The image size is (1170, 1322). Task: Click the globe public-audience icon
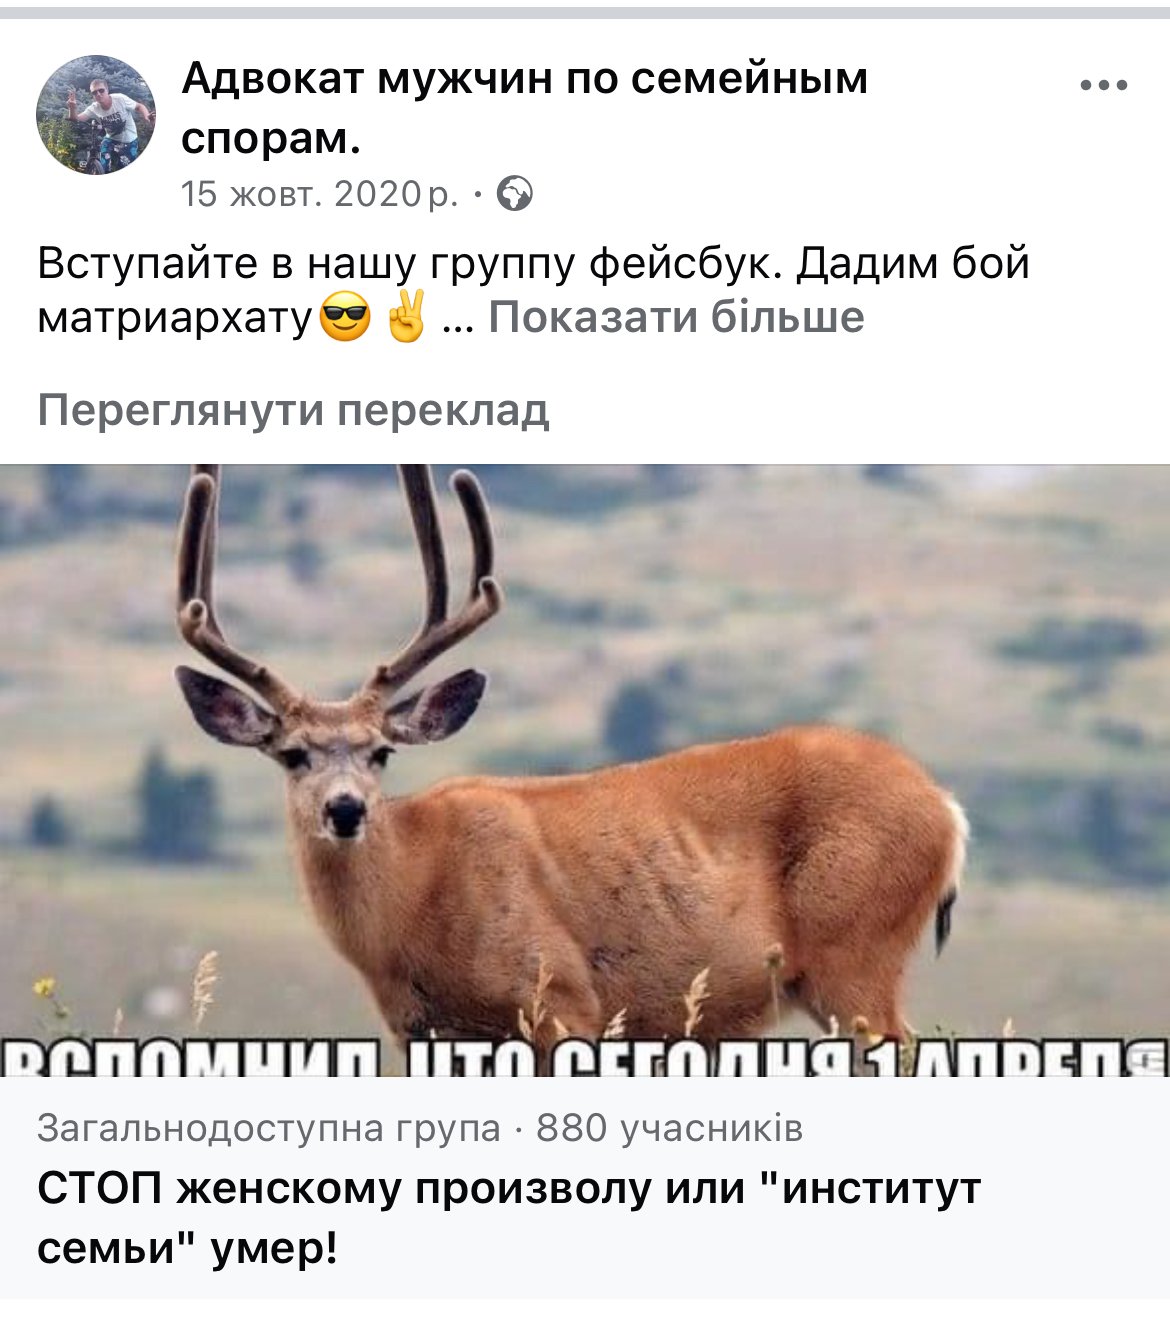point(514,193)
